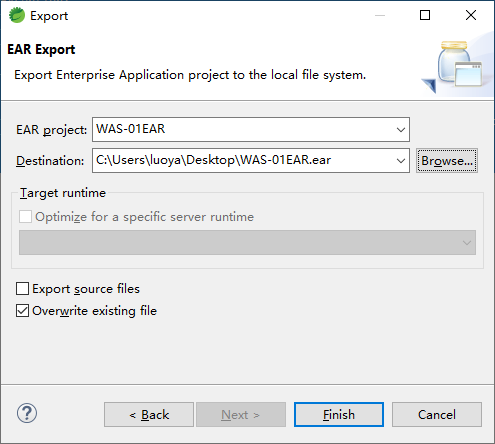Click the Destination path text field
This screenshot has width=495, height=444.
(243, 161)
